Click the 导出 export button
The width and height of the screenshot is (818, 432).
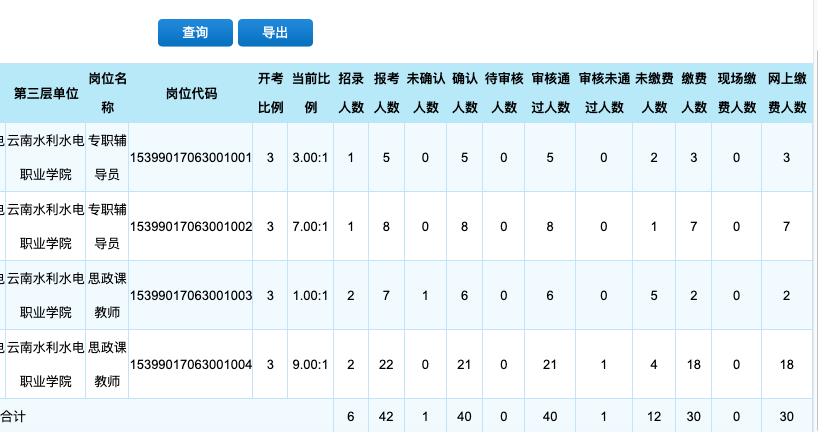click(x=275, y=33)
